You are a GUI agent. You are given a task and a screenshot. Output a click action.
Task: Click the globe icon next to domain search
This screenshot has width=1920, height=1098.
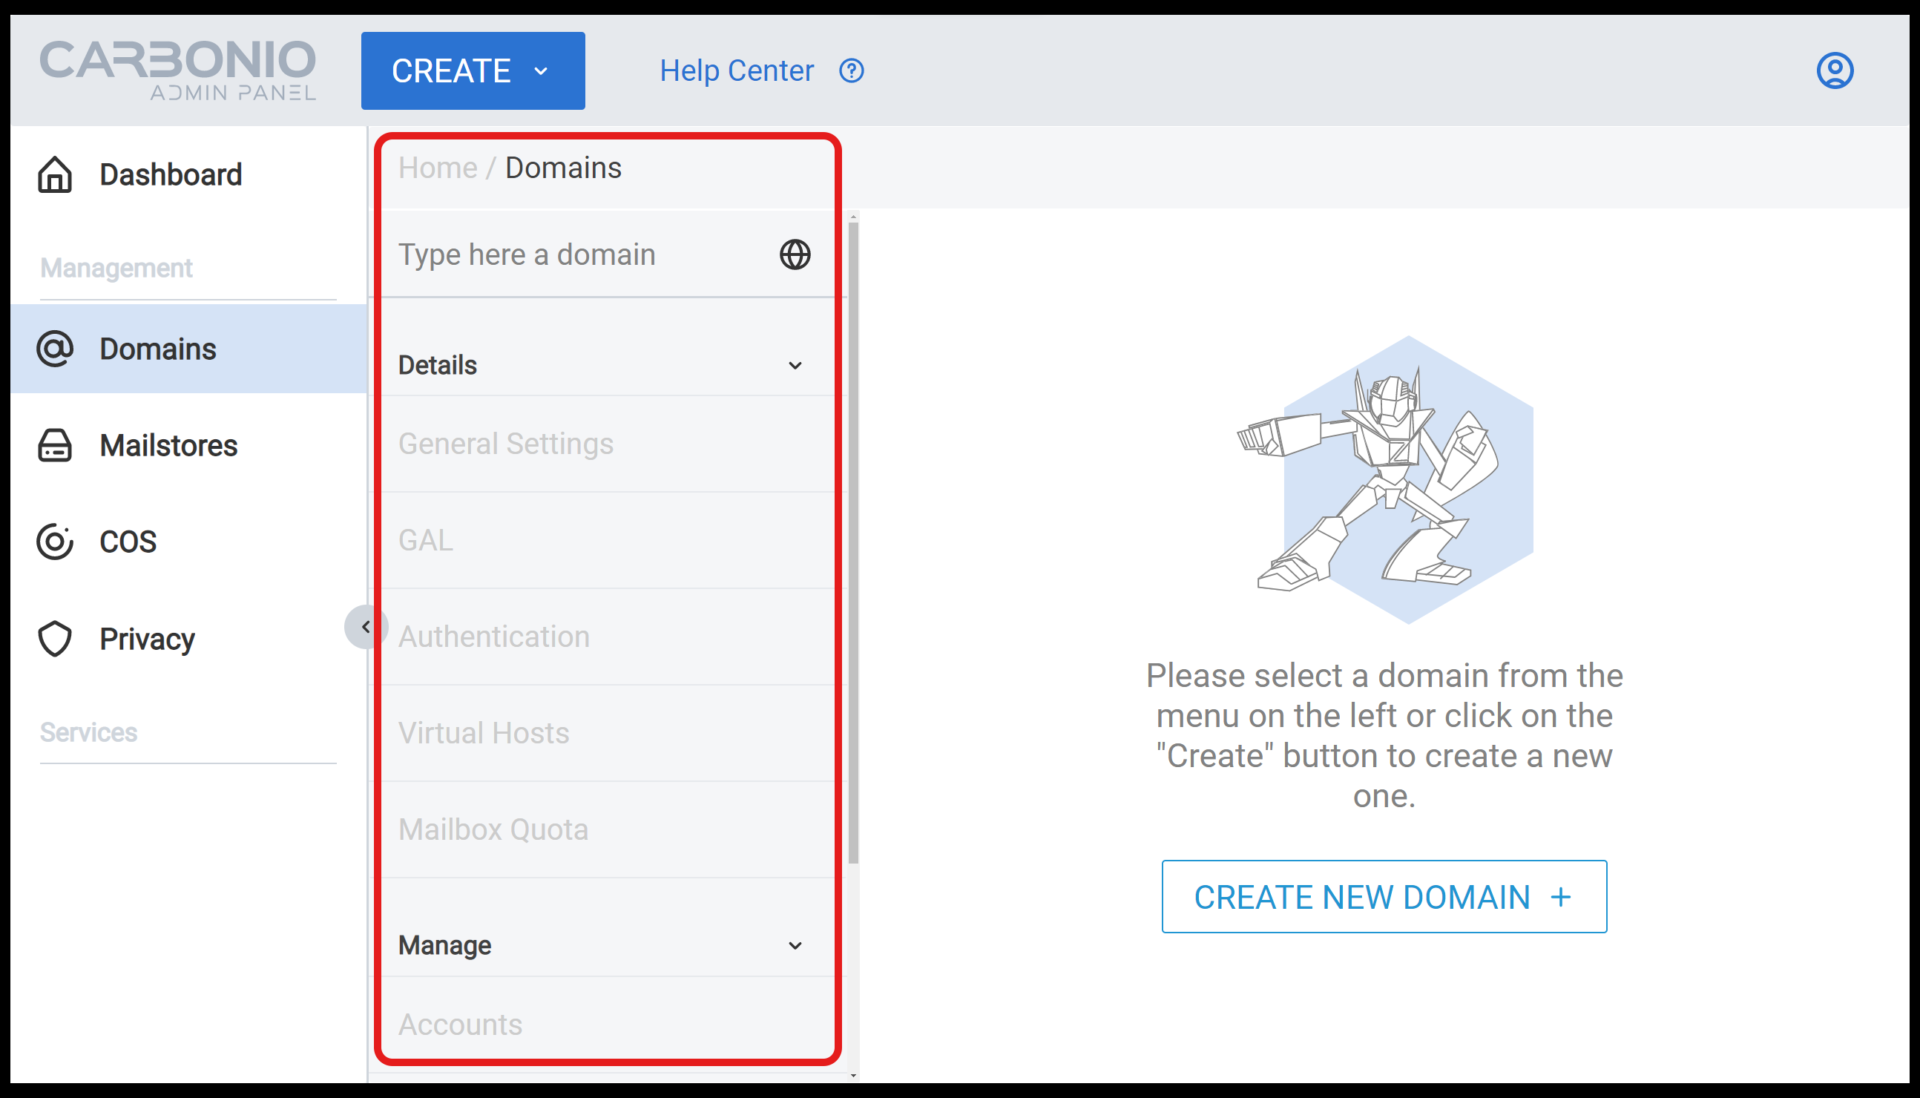794,254
